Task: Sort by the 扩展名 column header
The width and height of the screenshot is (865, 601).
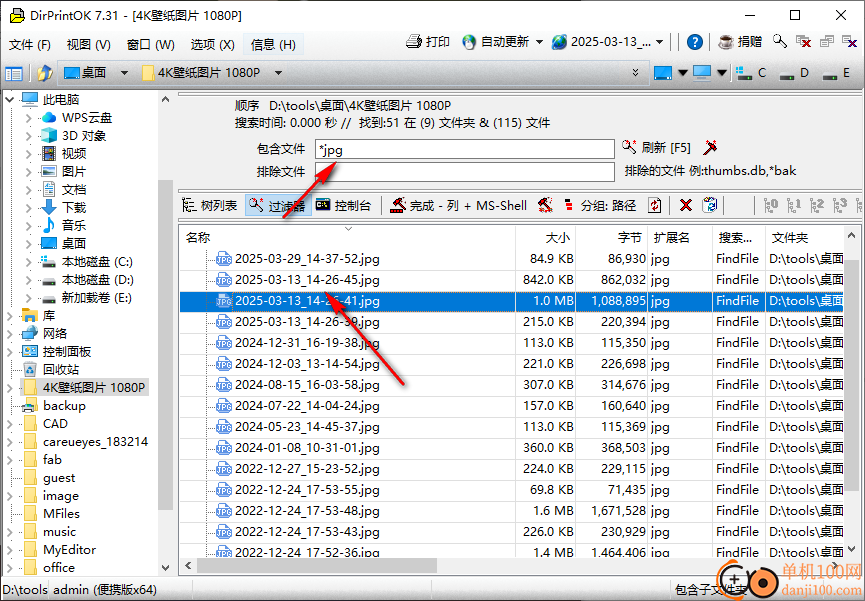Action: point(680,237)
